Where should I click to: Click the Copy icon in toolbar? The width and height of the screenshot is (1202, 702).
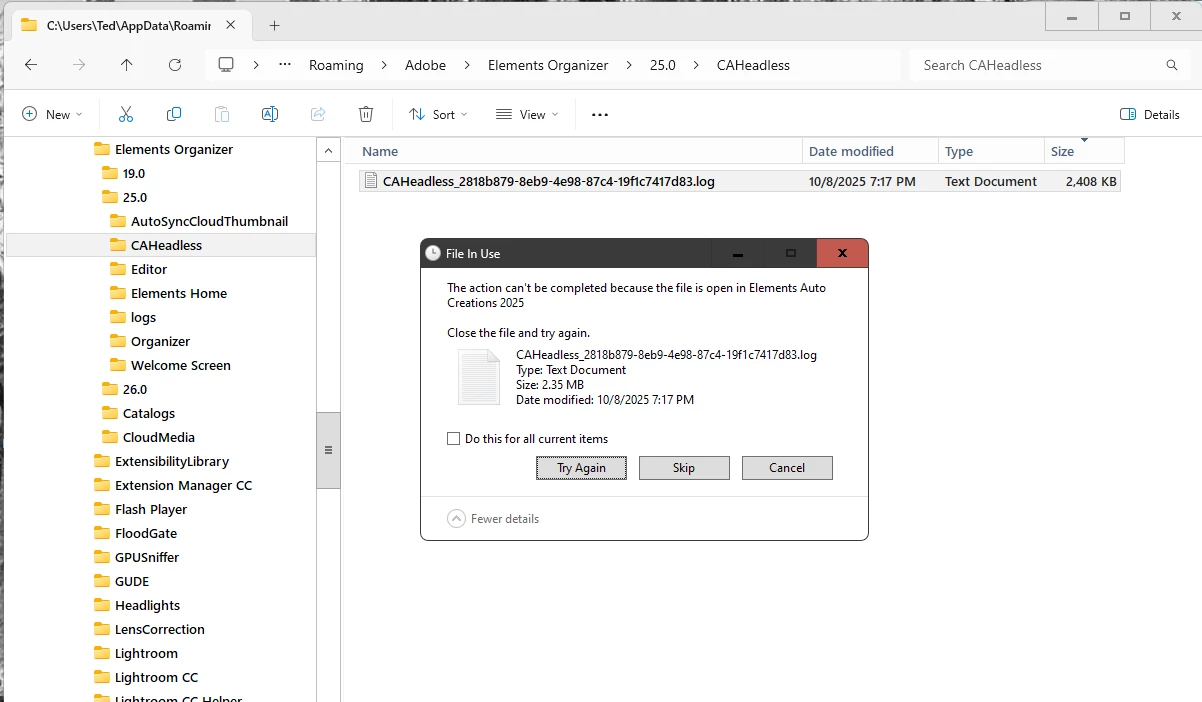click(x=174, y=114)
